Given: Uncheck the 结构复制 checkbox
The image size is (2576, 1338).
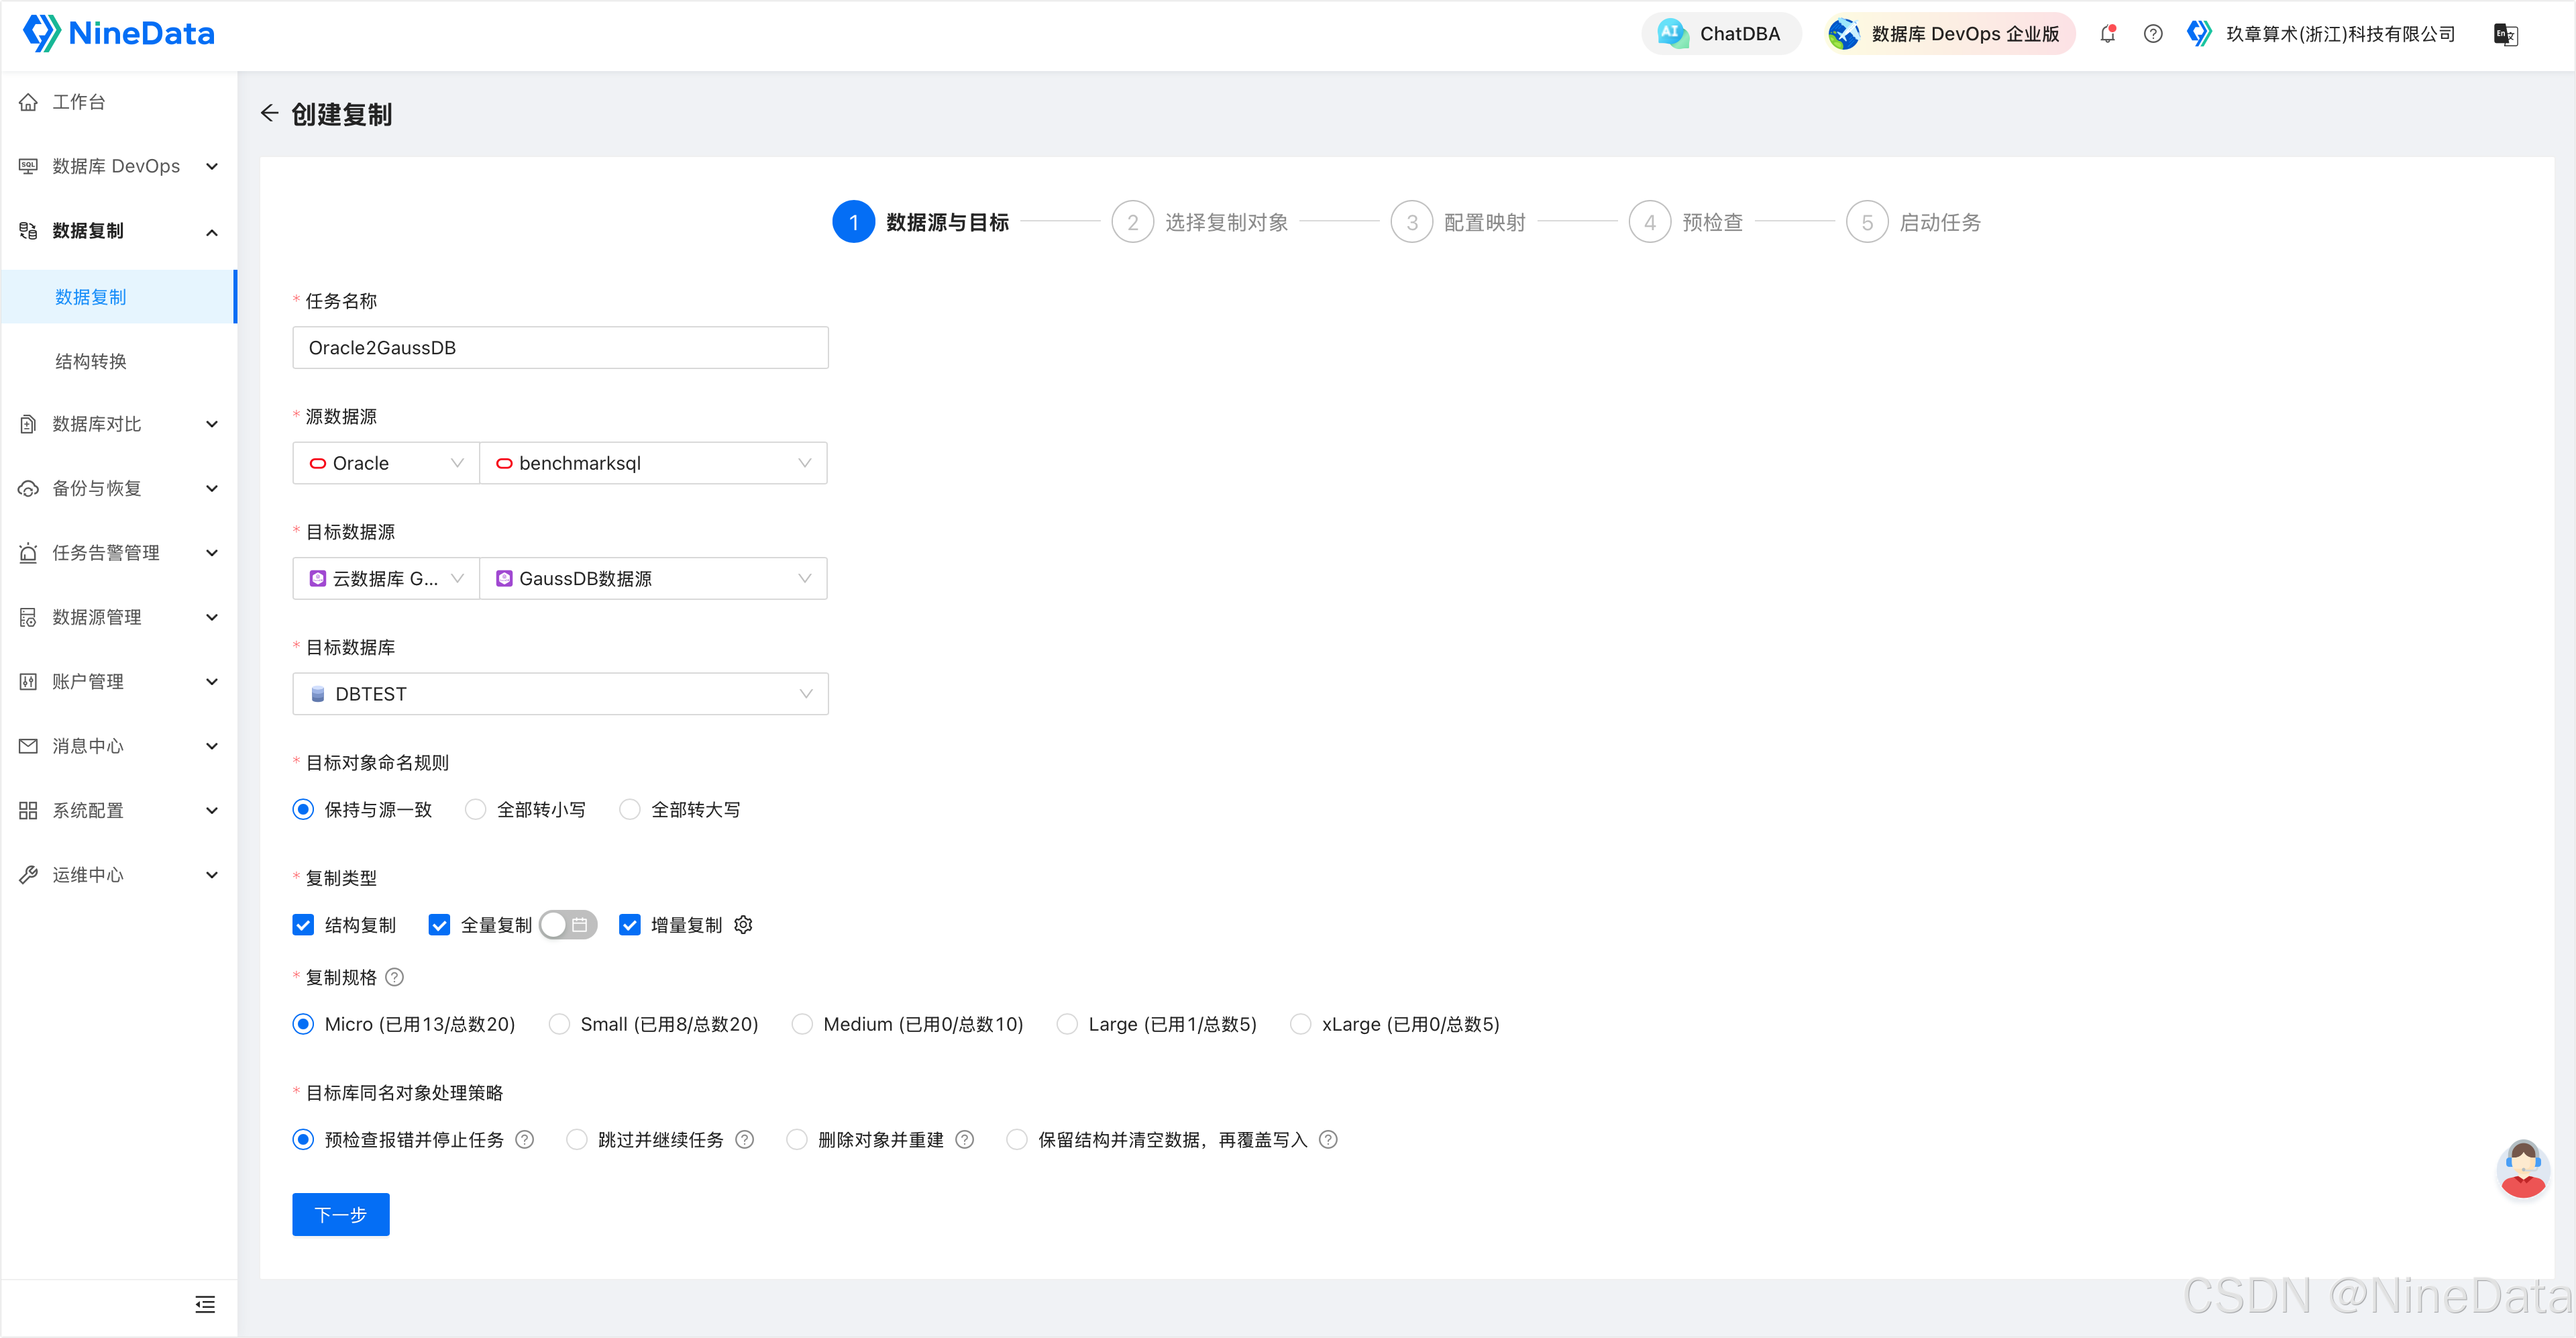Looking at the screenshot, I should tap(303, 925).
